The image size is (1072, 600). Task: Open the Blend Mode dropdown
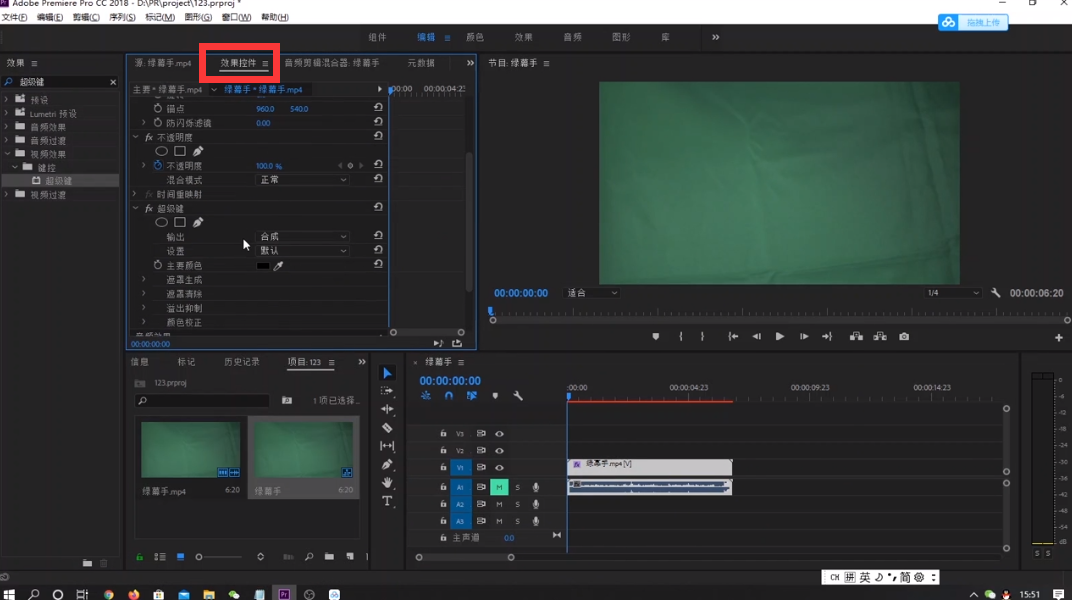tap(302, 180)
